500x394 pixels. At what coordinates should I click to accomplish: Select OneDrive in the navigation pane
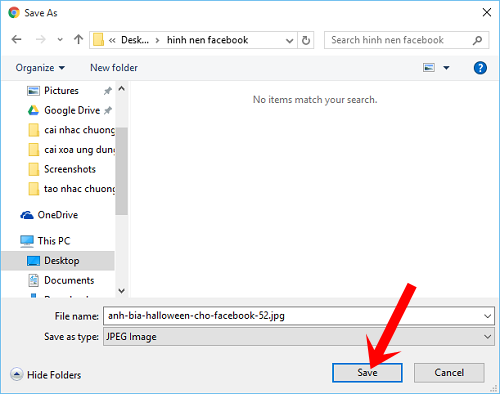click(x=58, y=215)
